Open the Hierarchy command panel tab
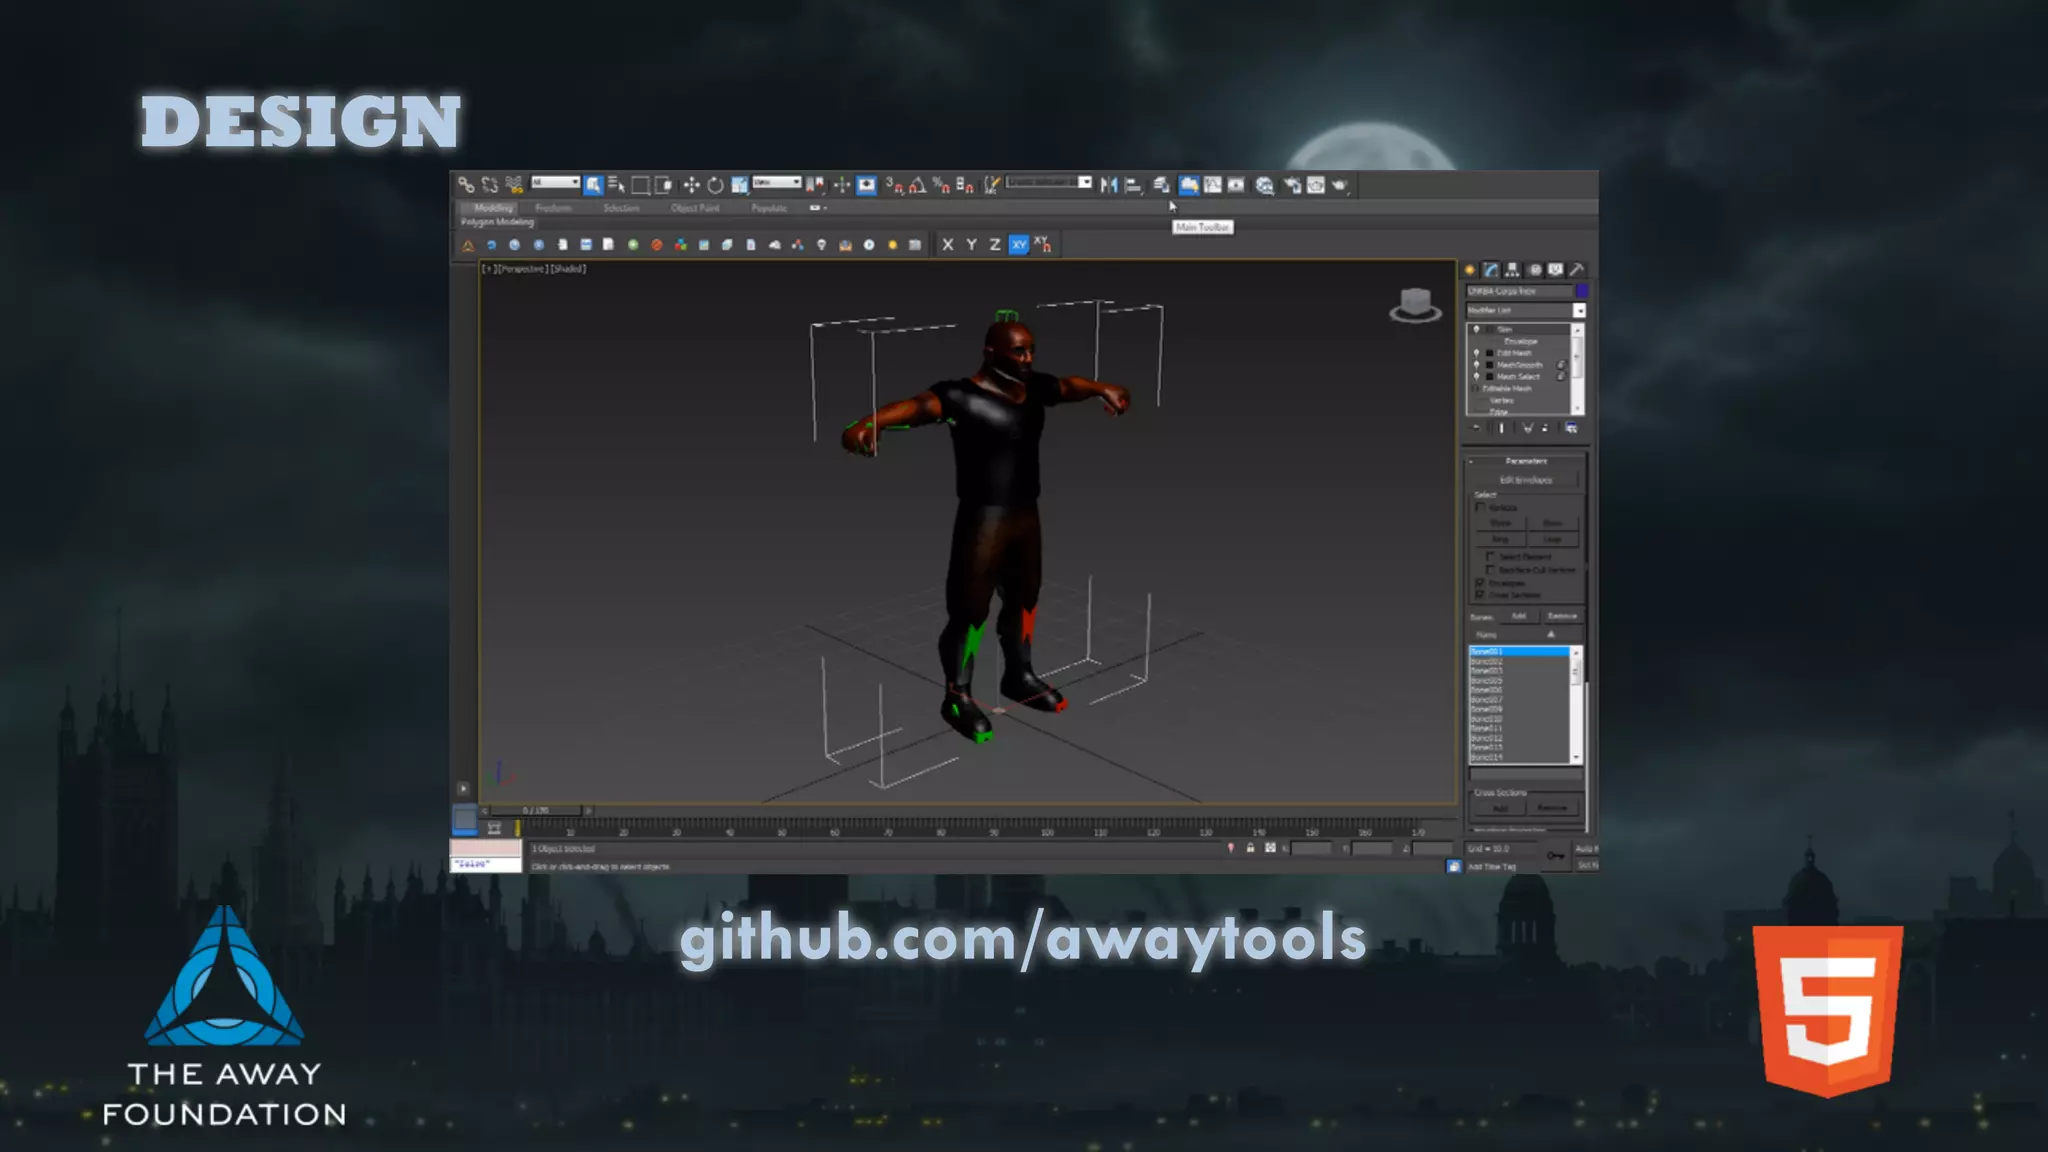 click(1512, 270)
